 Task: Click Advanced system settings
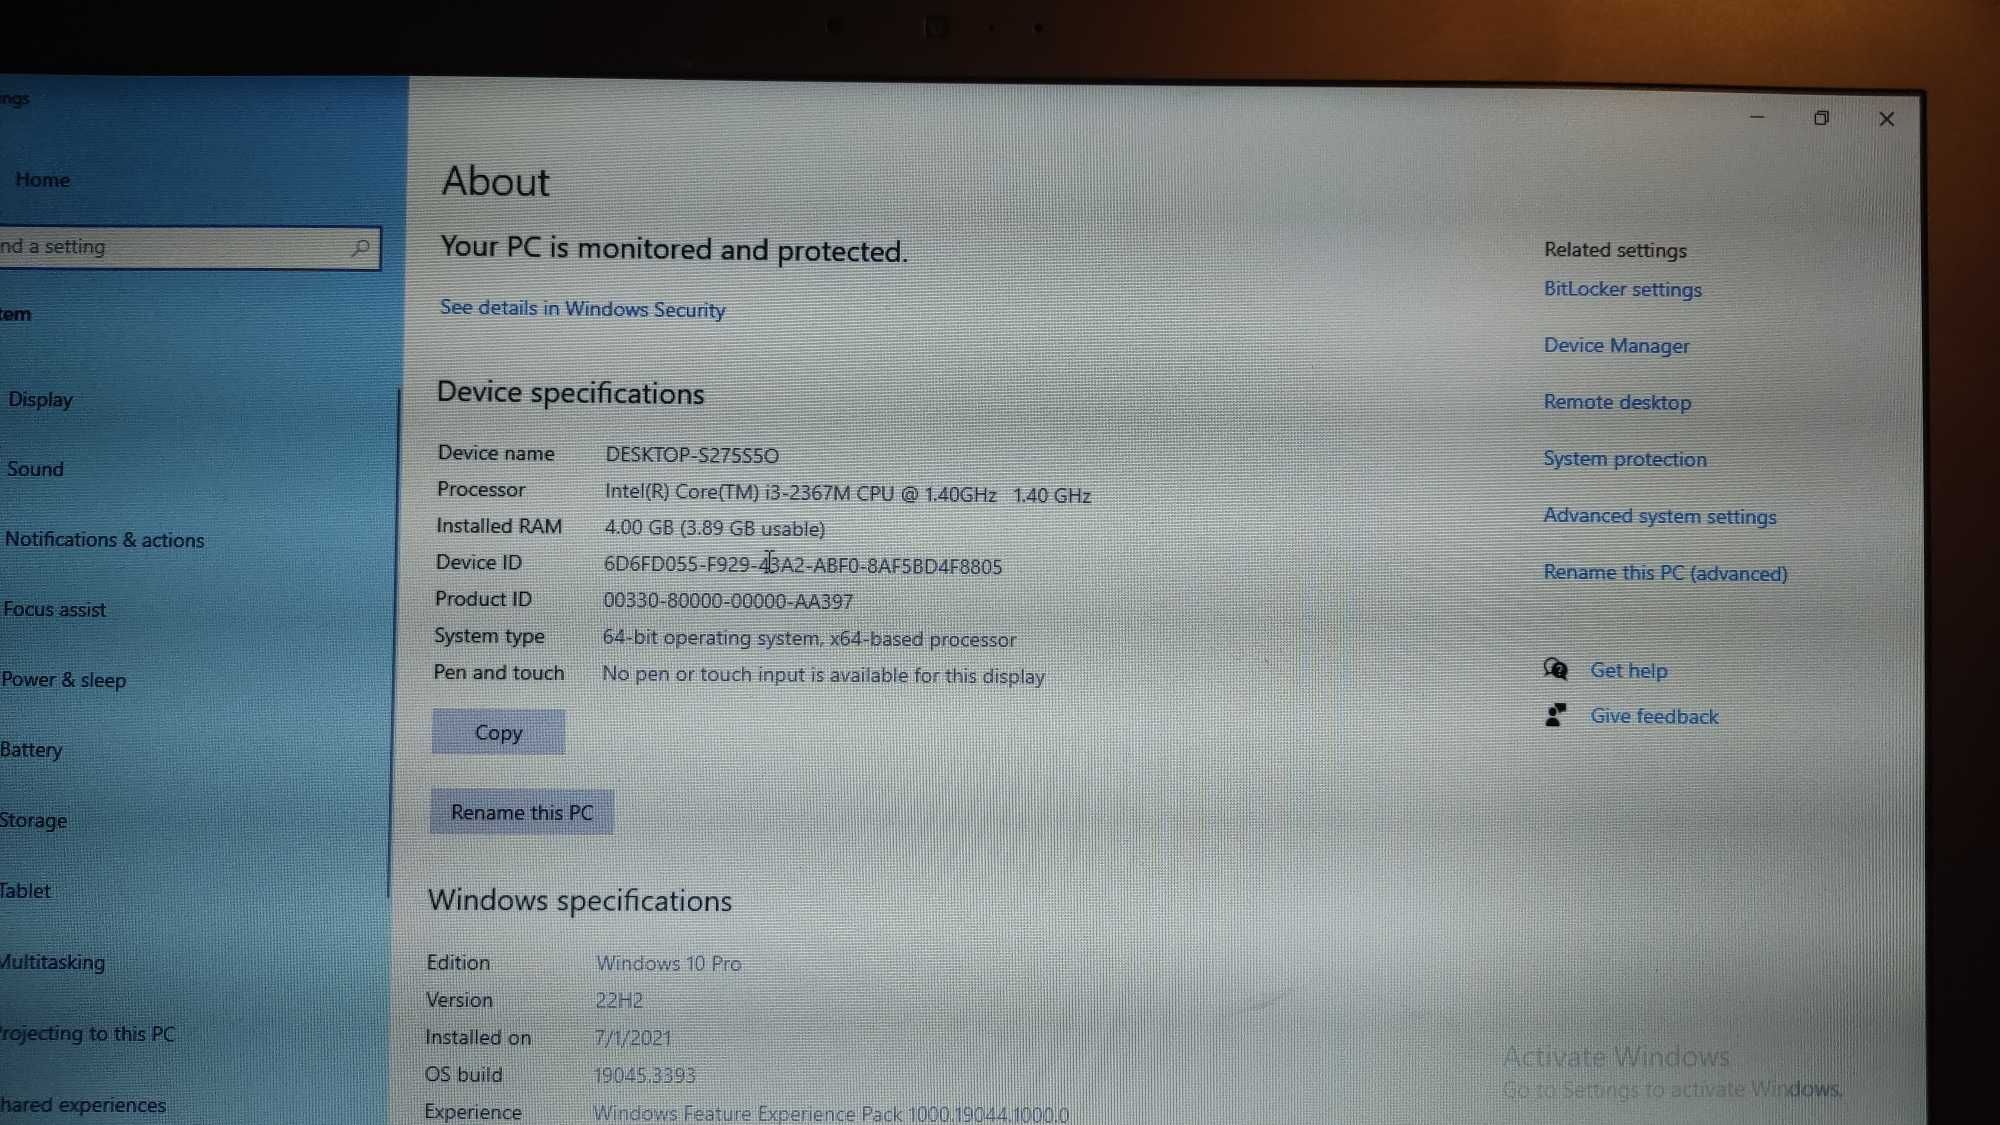click(1659, 515)
